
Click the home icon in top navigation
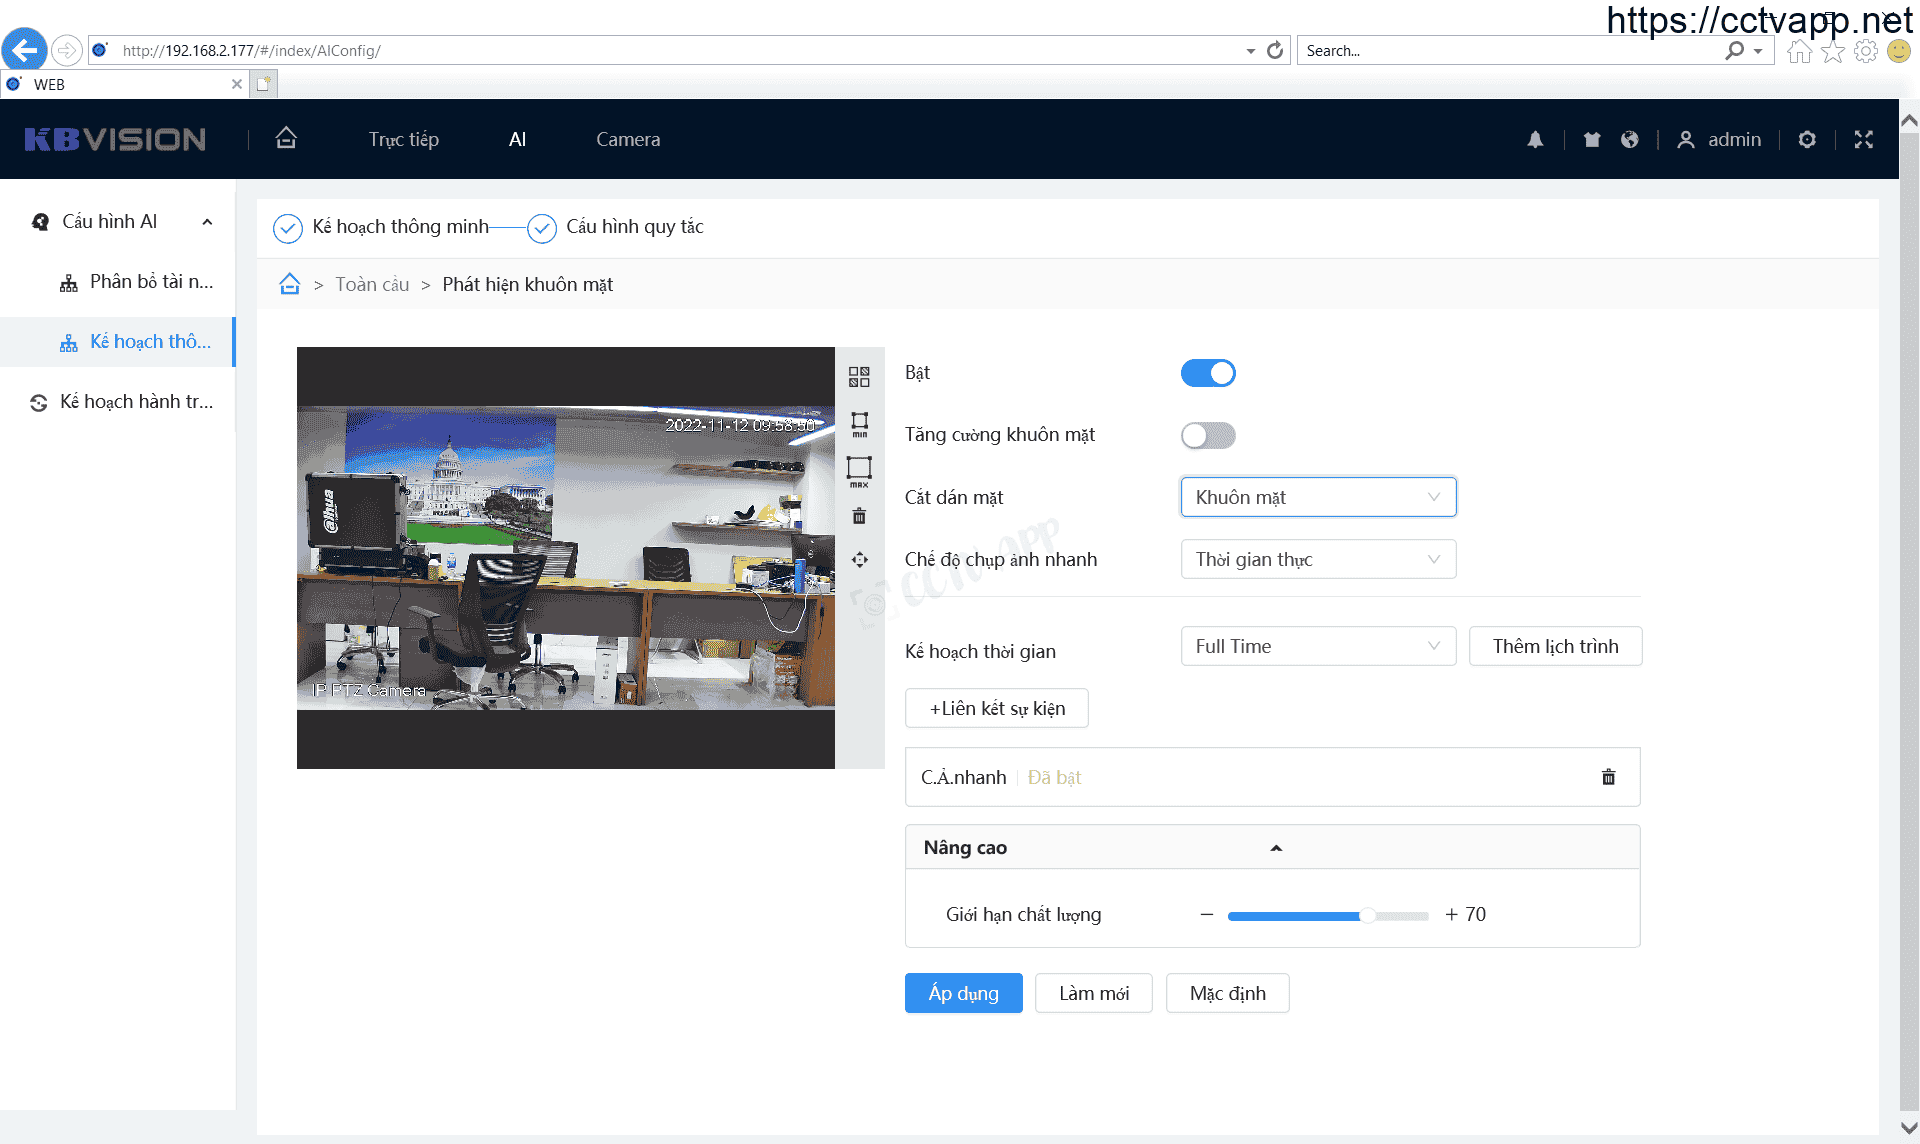tap(286, 138)
